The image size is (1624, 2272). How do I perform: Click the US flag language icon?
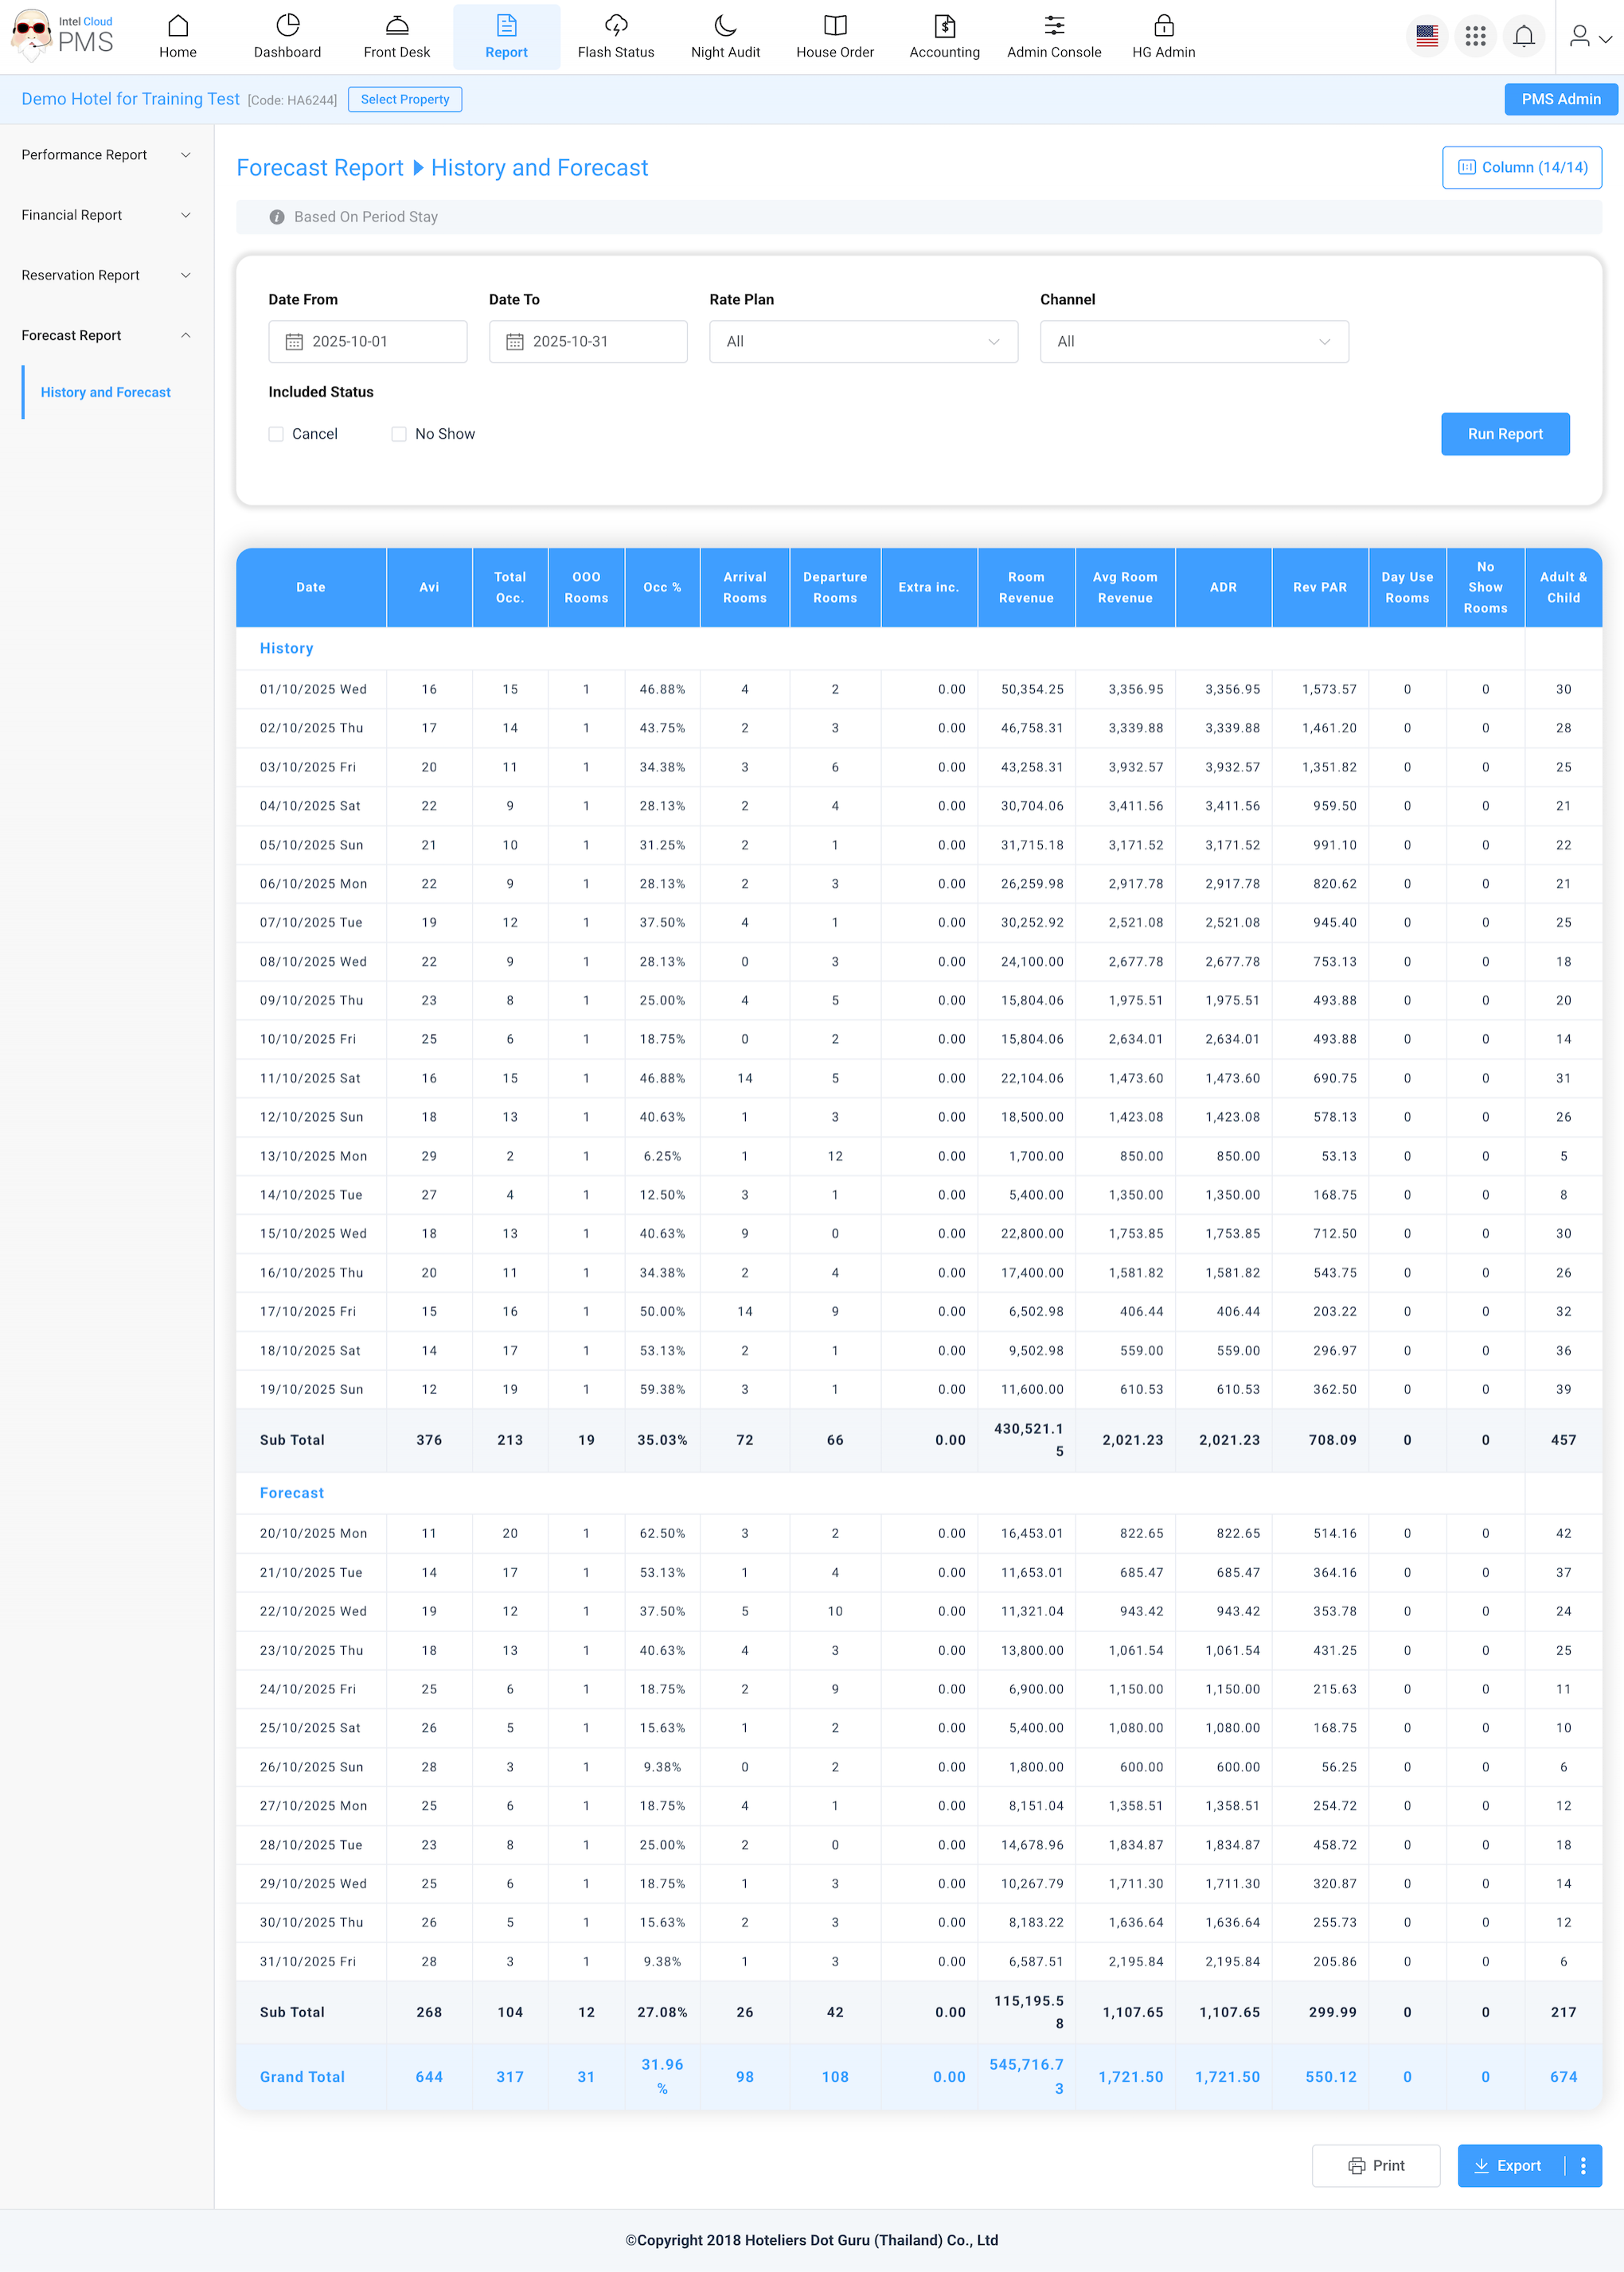(x=1427, y=37)
